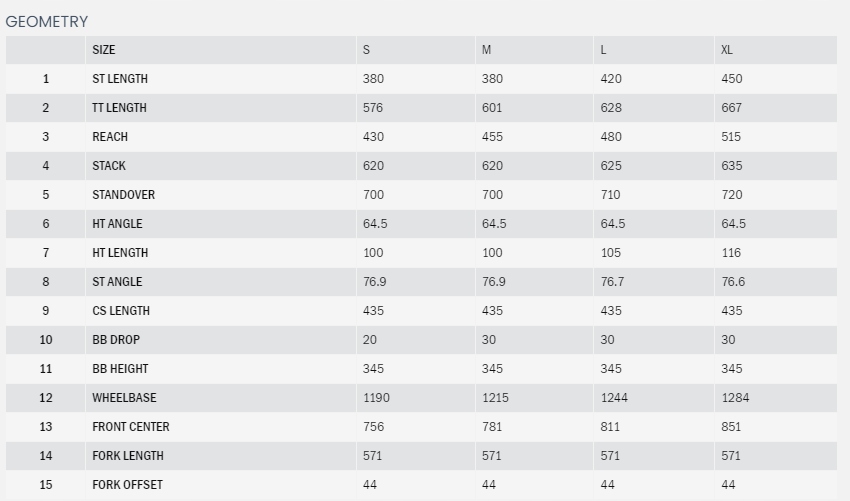
Task: Select the WHEELBASE row label
Action: (x=124, y=398)
